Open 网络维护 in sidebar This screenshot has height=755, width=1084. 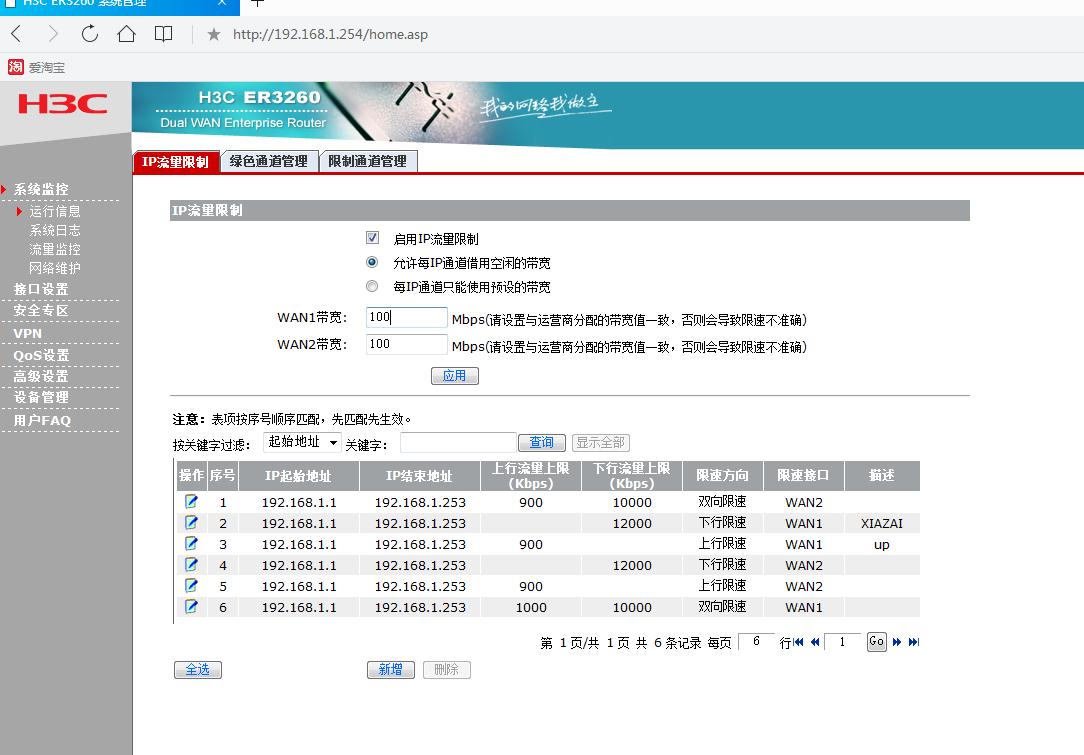[x=55, y=268]
